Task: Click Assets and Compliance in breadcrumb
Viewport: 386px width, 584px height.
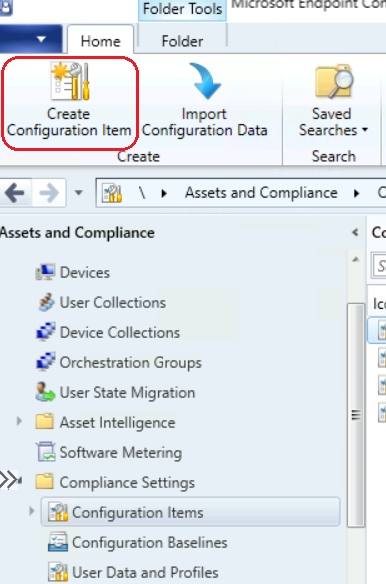Action: (x=261, y=193)
